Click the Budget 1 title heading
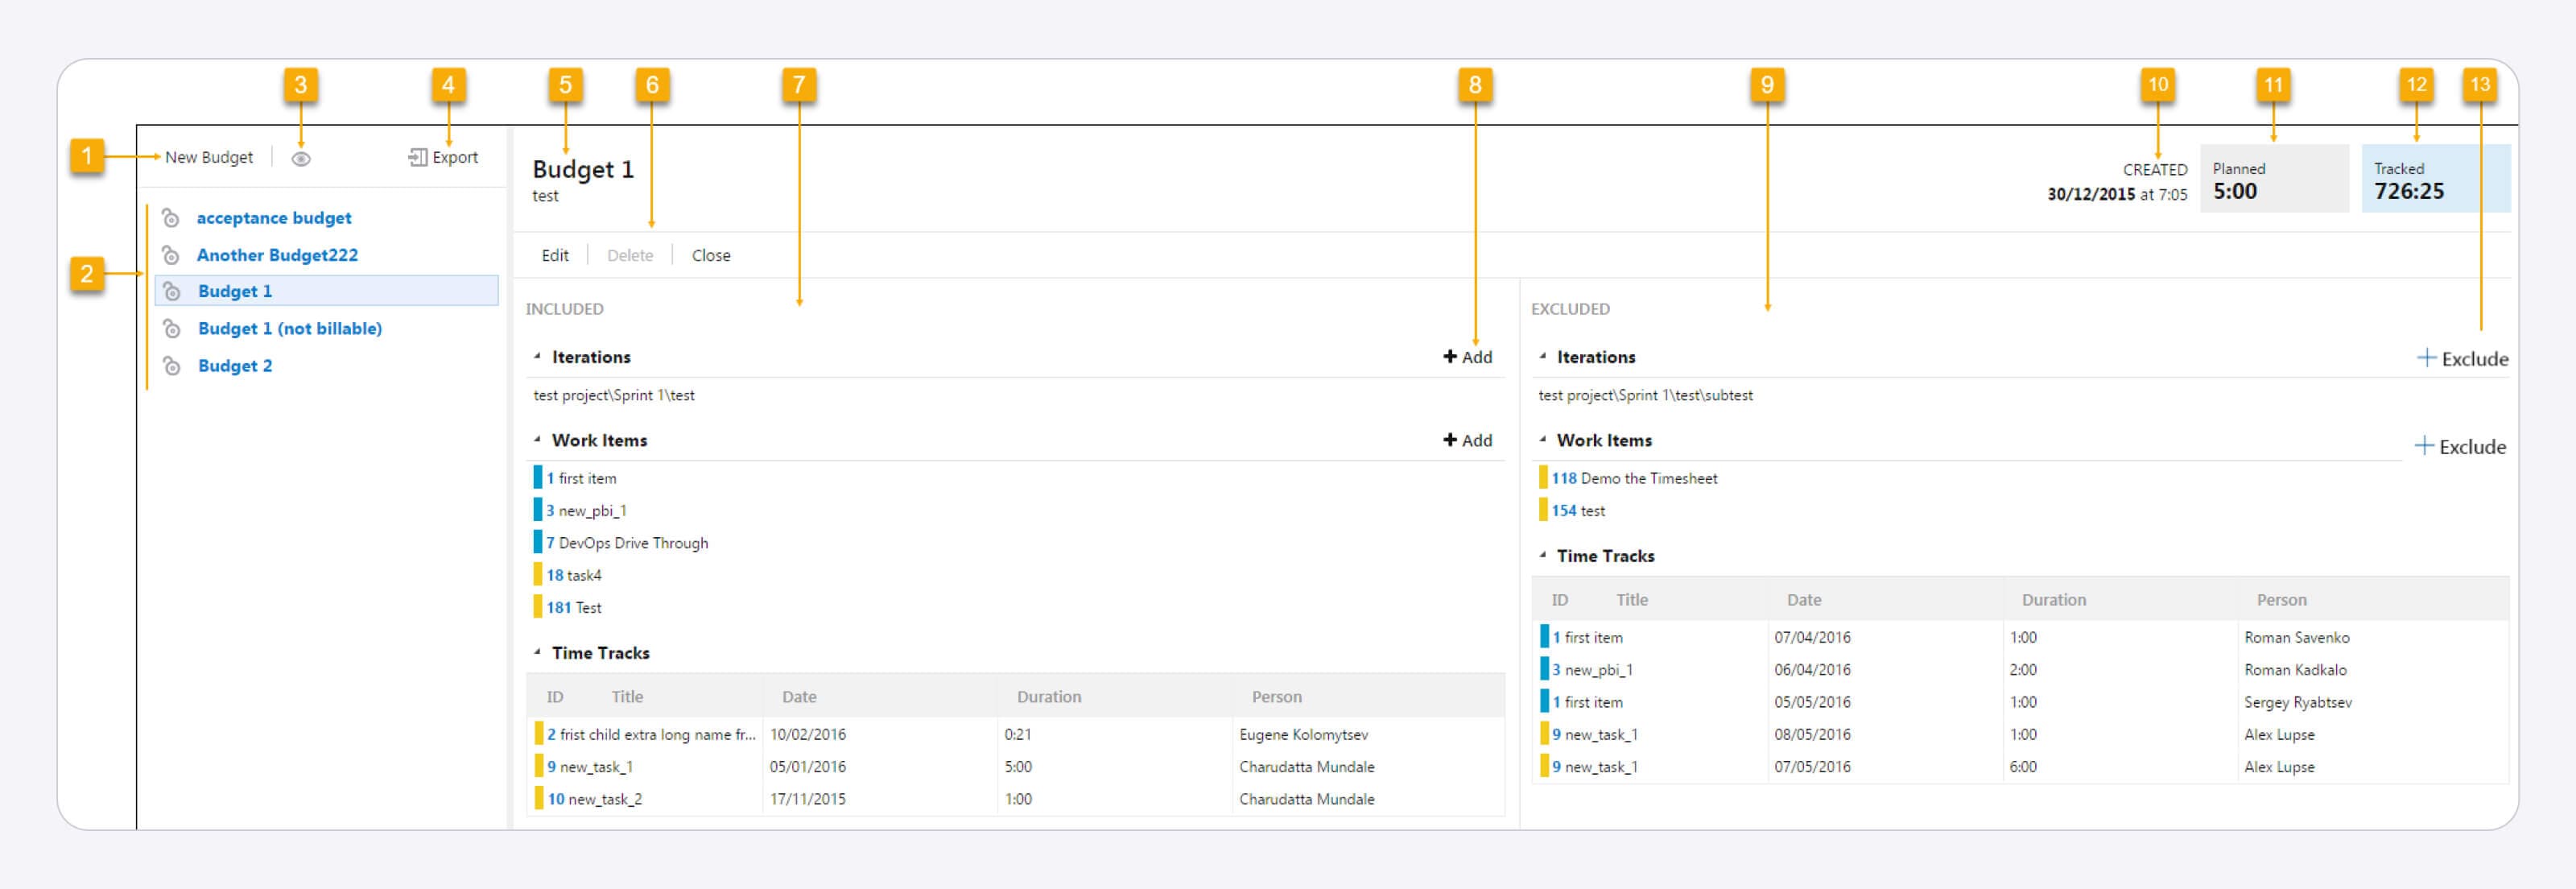The height and width of the screenshot is (889, 2576). coord(583,169)
